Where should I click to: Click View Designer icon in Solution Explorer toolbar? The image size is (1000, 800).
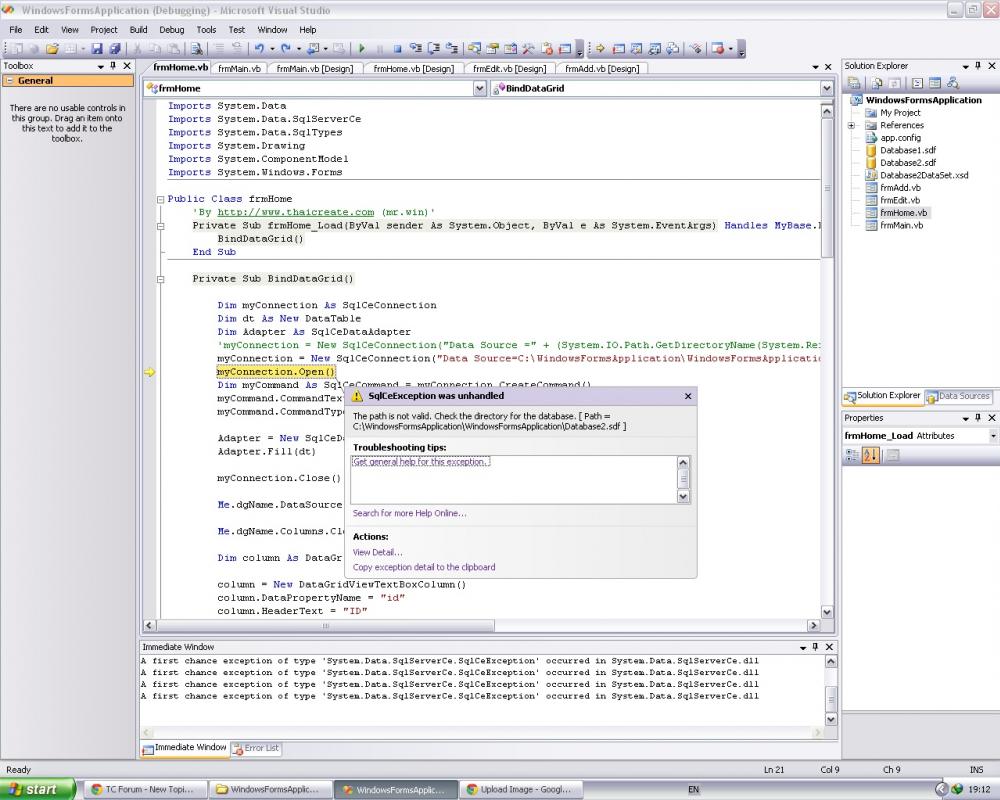coord(935,83)
